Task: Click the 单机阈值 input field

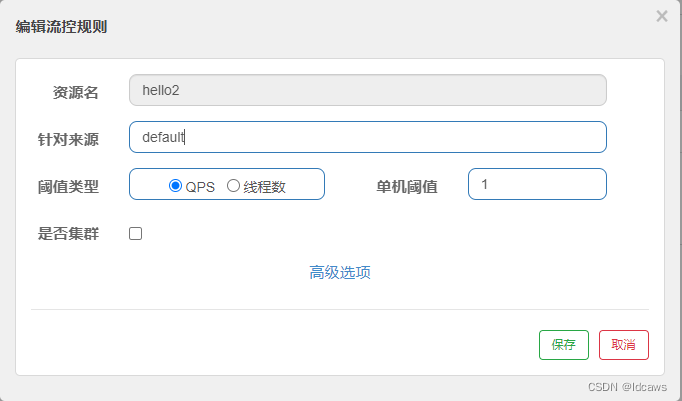Action: [x=537, y=184]
